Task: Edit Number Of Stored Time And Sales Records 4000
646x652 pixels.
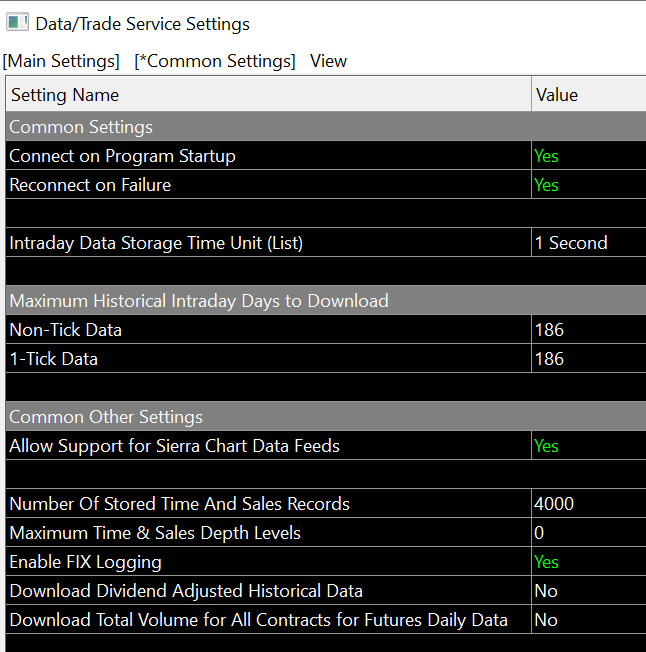Action: tap(589, 504)
